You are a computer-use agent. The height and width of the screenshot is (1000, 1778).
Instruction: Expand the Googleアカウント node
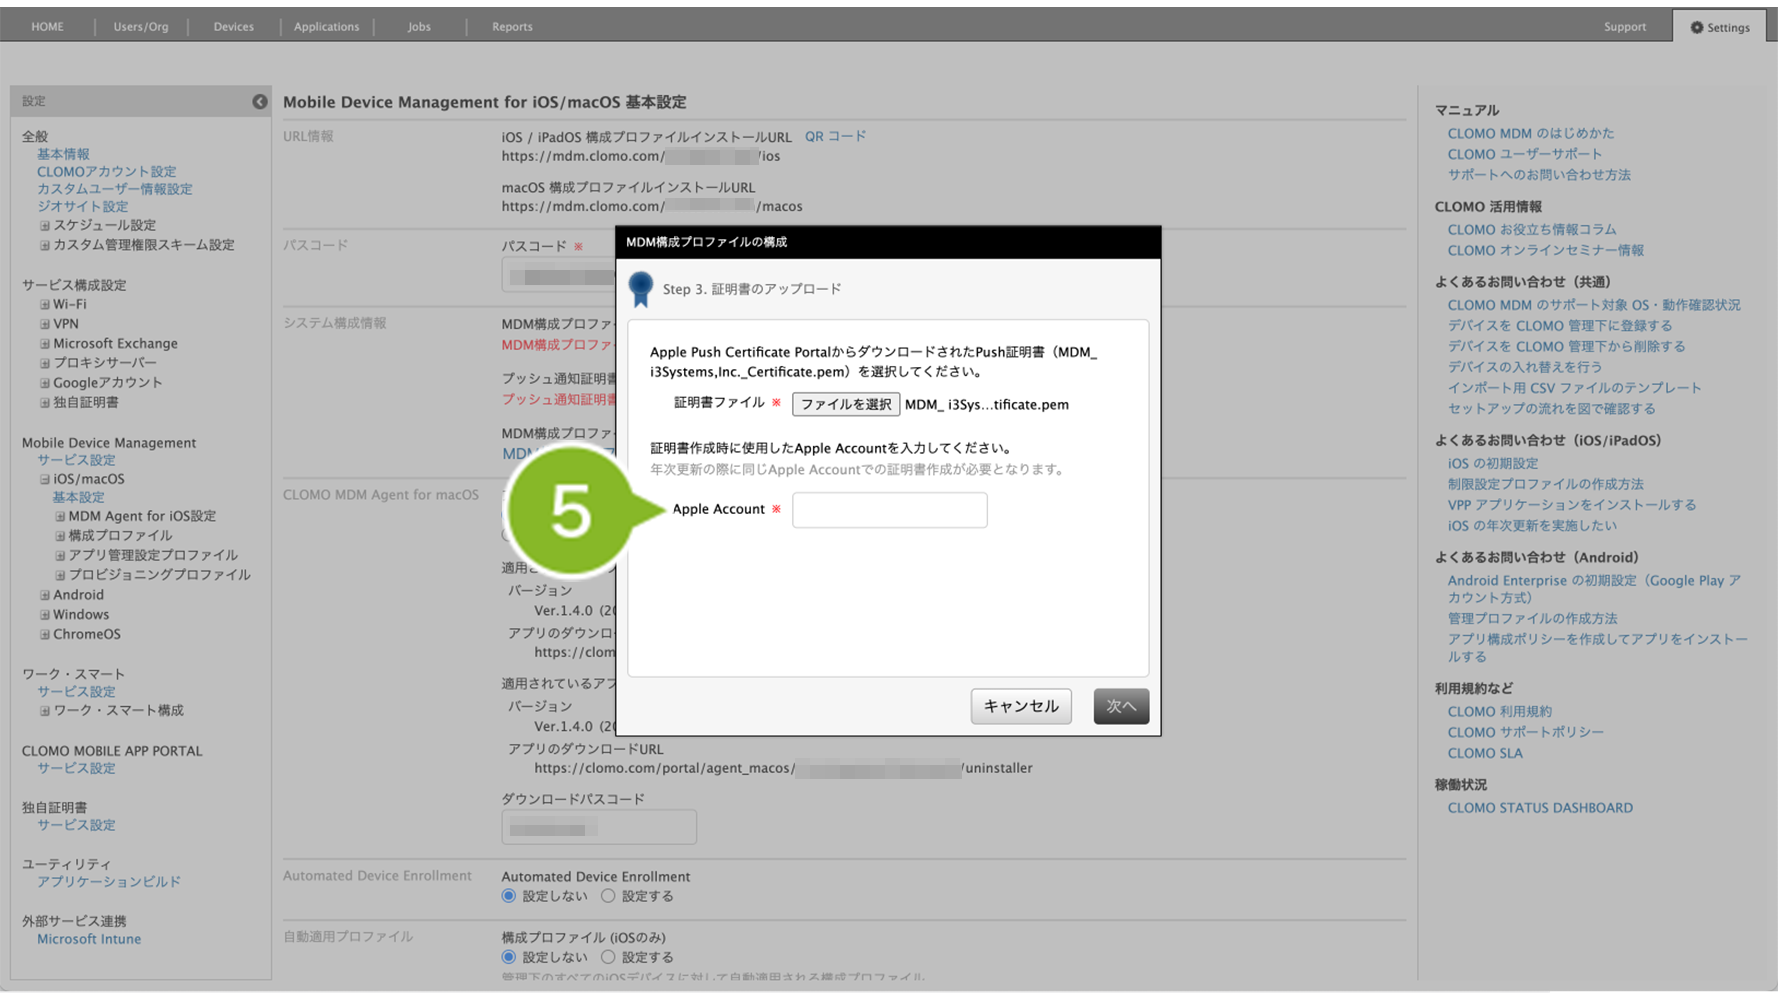pyautogui.click(x=44, y=383)
